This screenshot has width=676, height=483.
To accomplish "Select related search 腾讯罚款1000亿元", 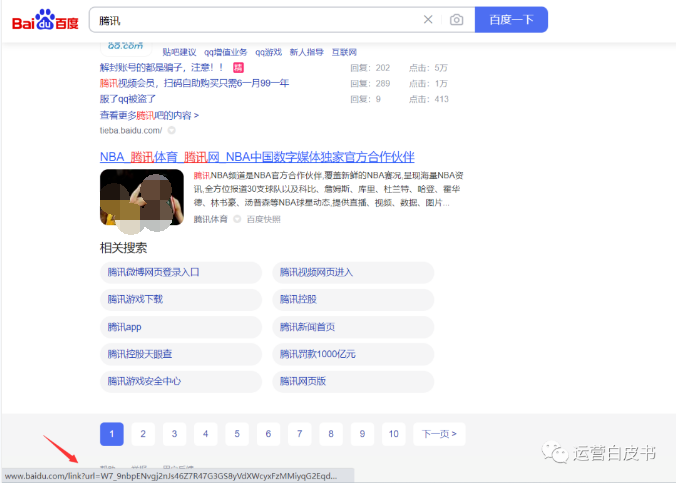I will point(353,354).
